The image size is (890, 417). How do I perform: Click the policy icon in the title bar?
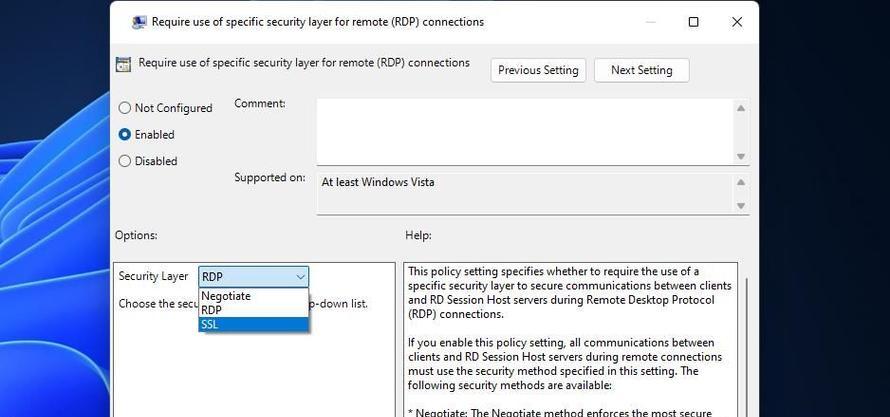tap(139, 22)
